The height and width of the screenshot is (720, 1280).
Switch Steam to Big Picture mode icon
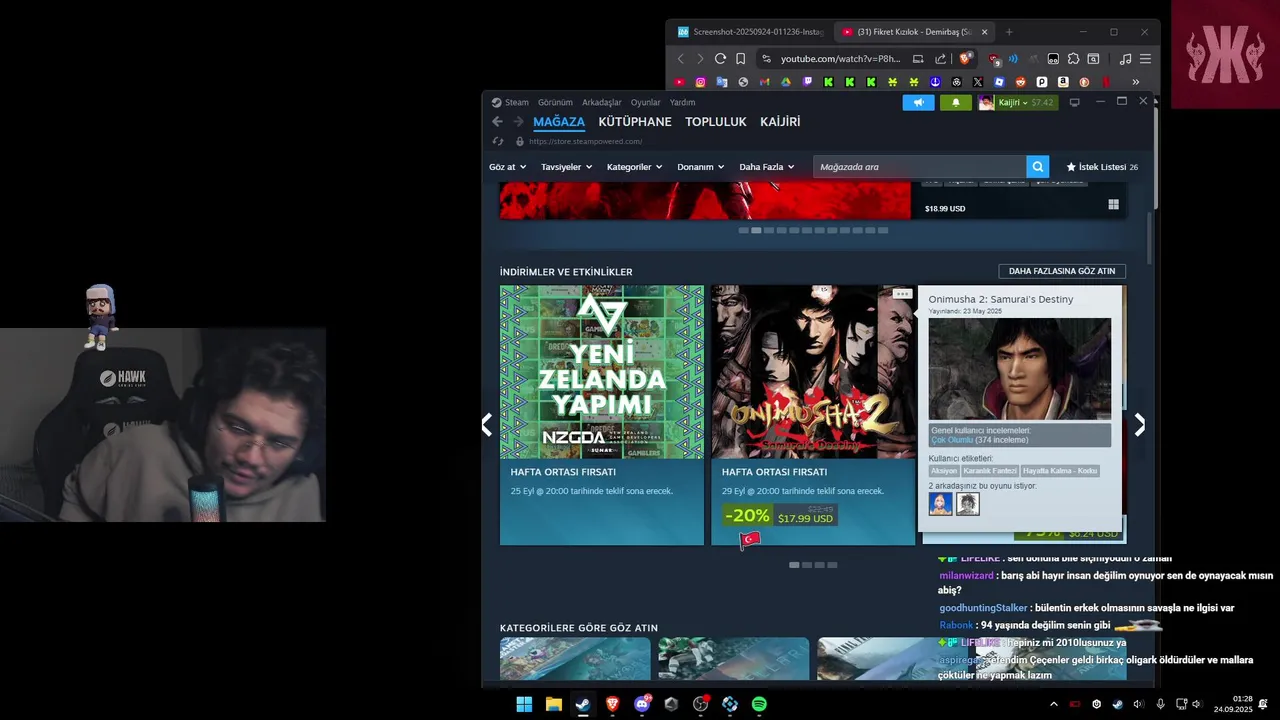coord(1075,102)
